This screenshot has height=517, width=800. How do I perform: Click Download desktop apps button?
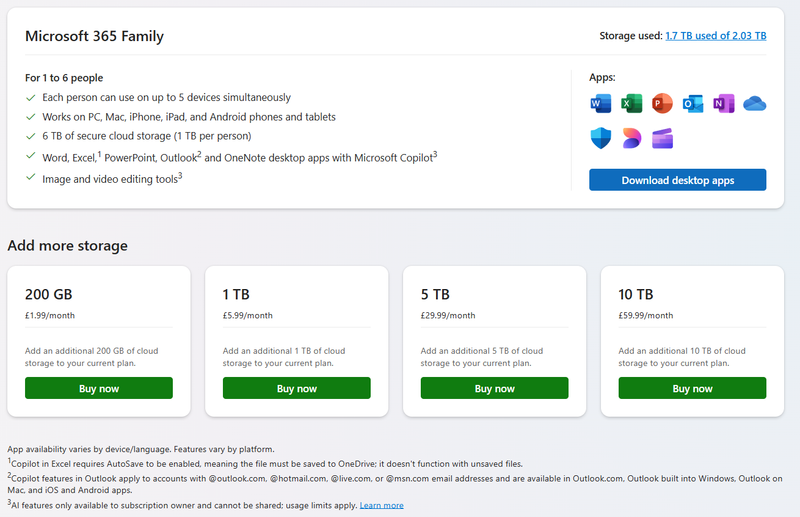coord(677,180)
